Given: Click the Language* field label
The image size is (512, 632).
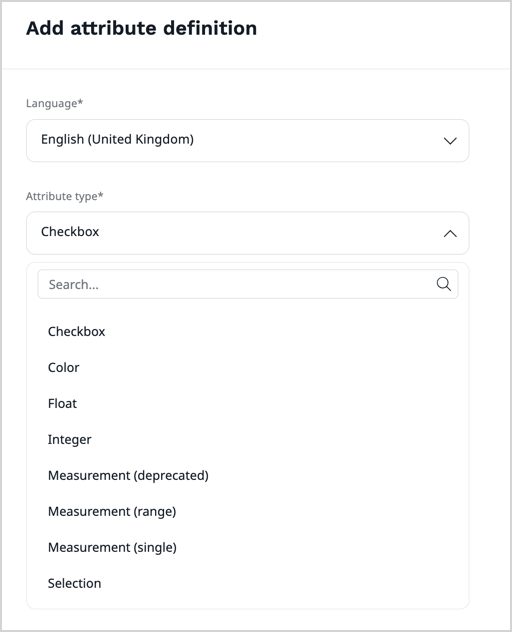Looking at the screenshot, I should click(x=54, y=103).
